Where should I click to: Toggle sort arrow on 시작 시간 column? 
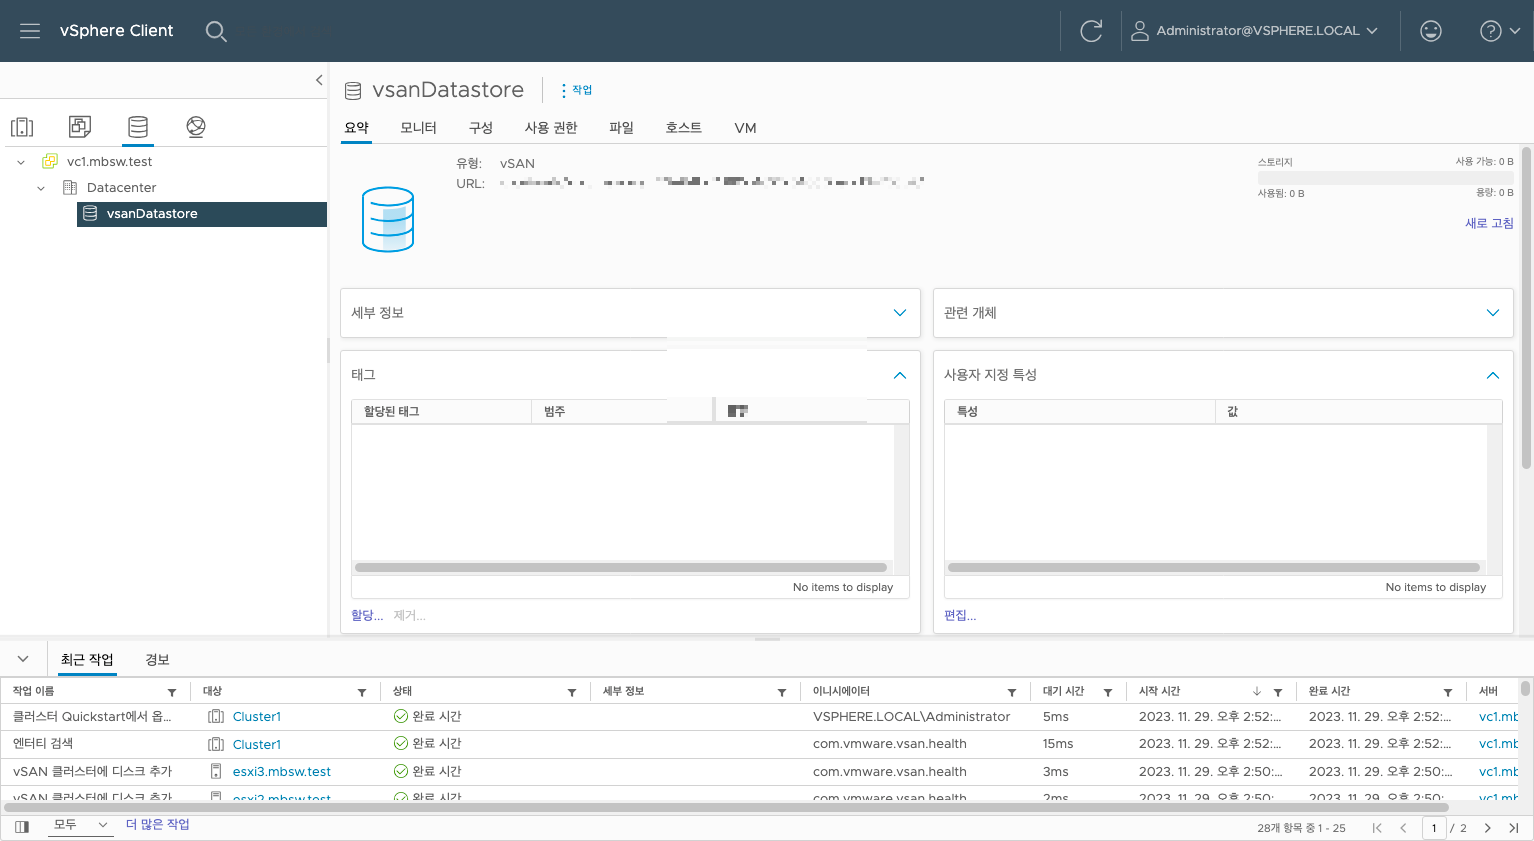point(1257,692)
